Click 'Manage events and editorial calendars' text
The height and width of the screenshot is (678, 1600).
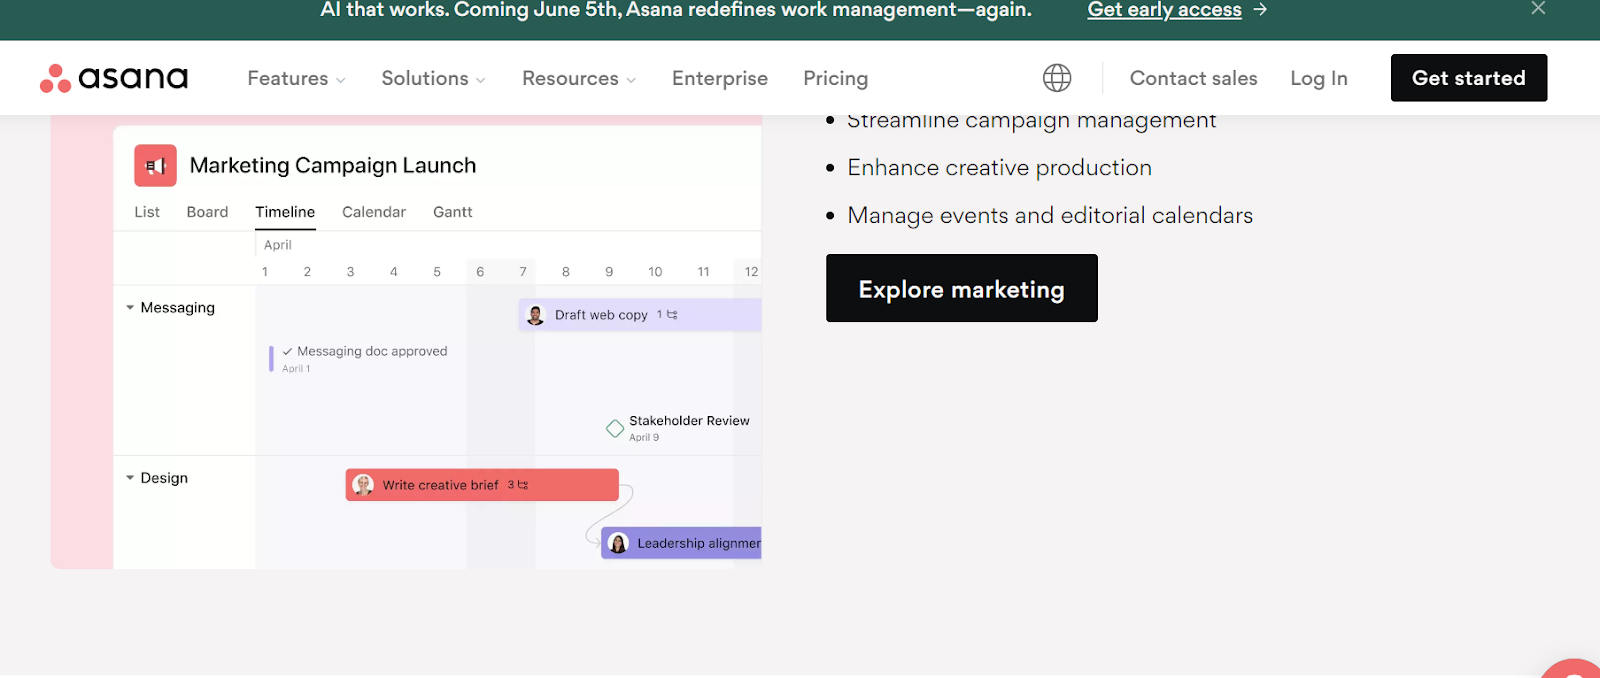1050,216
